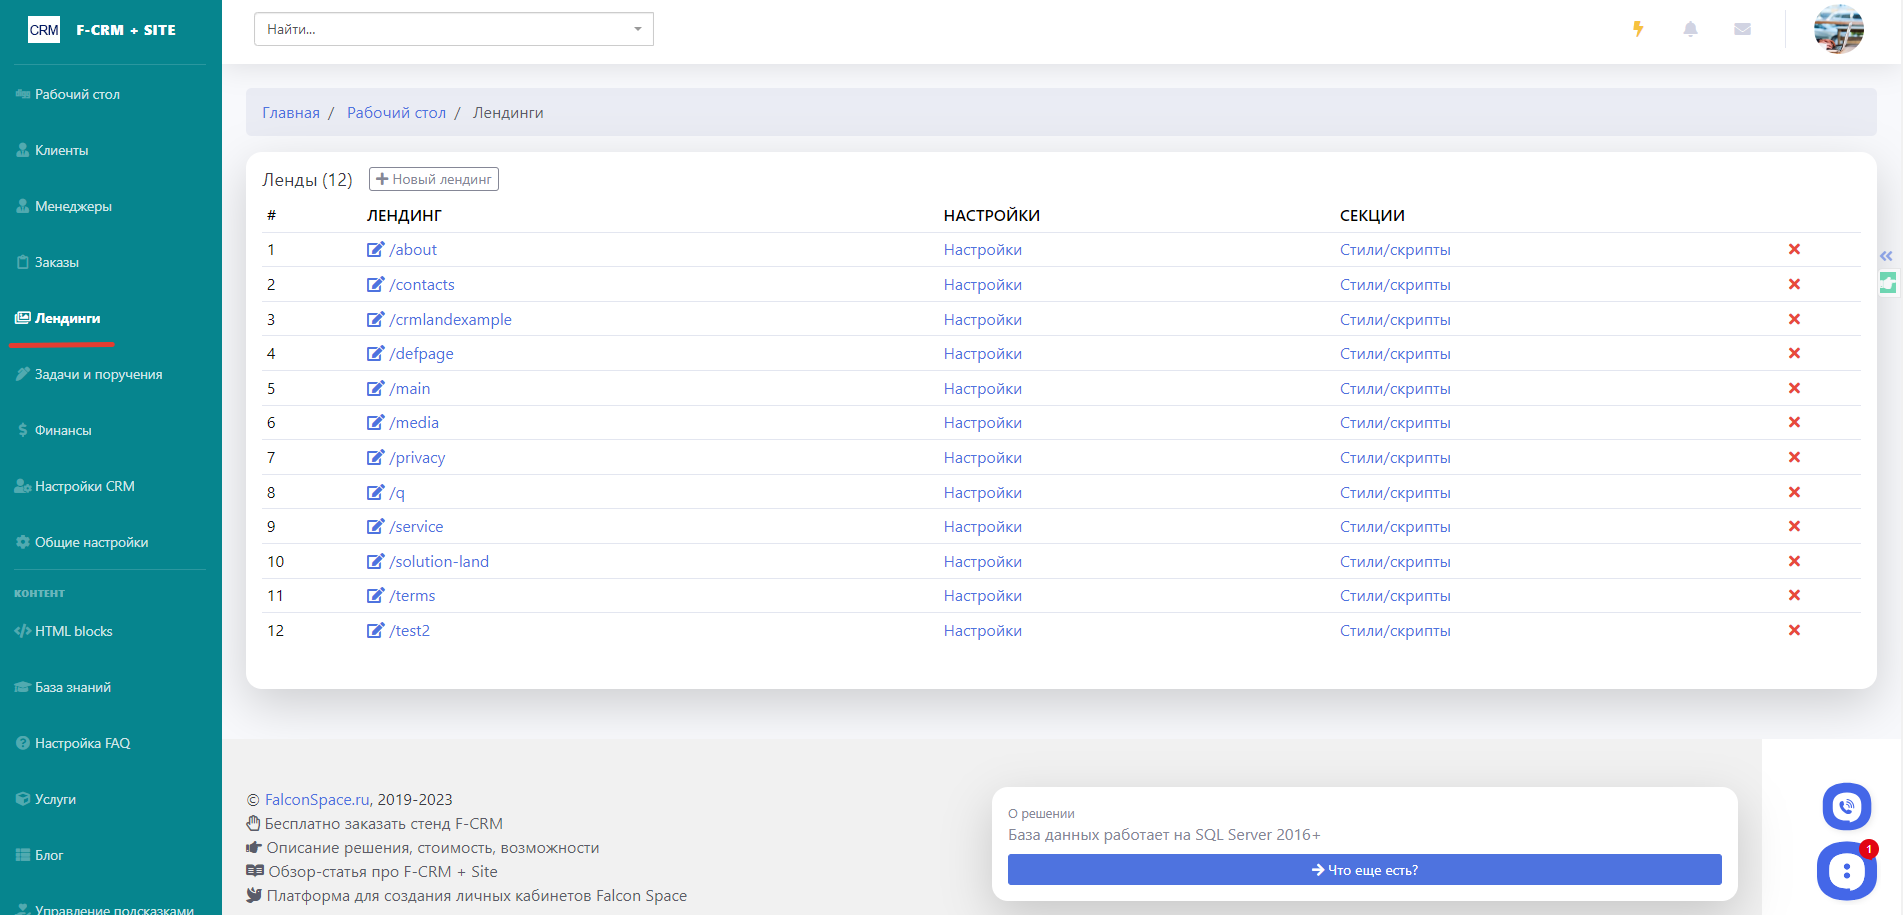Click edit icon next to /main
The image size is (1903, 915).
(375, 389)
